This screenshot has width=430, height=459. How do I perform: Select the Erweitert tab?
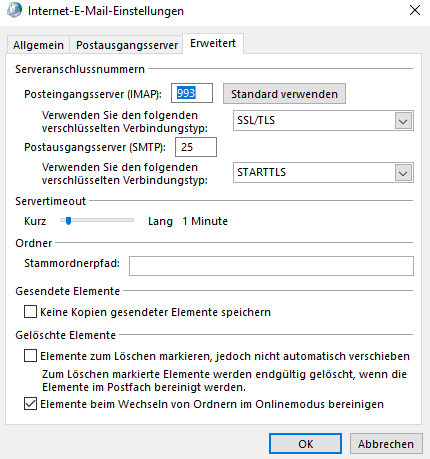click(x=213, y=43)
